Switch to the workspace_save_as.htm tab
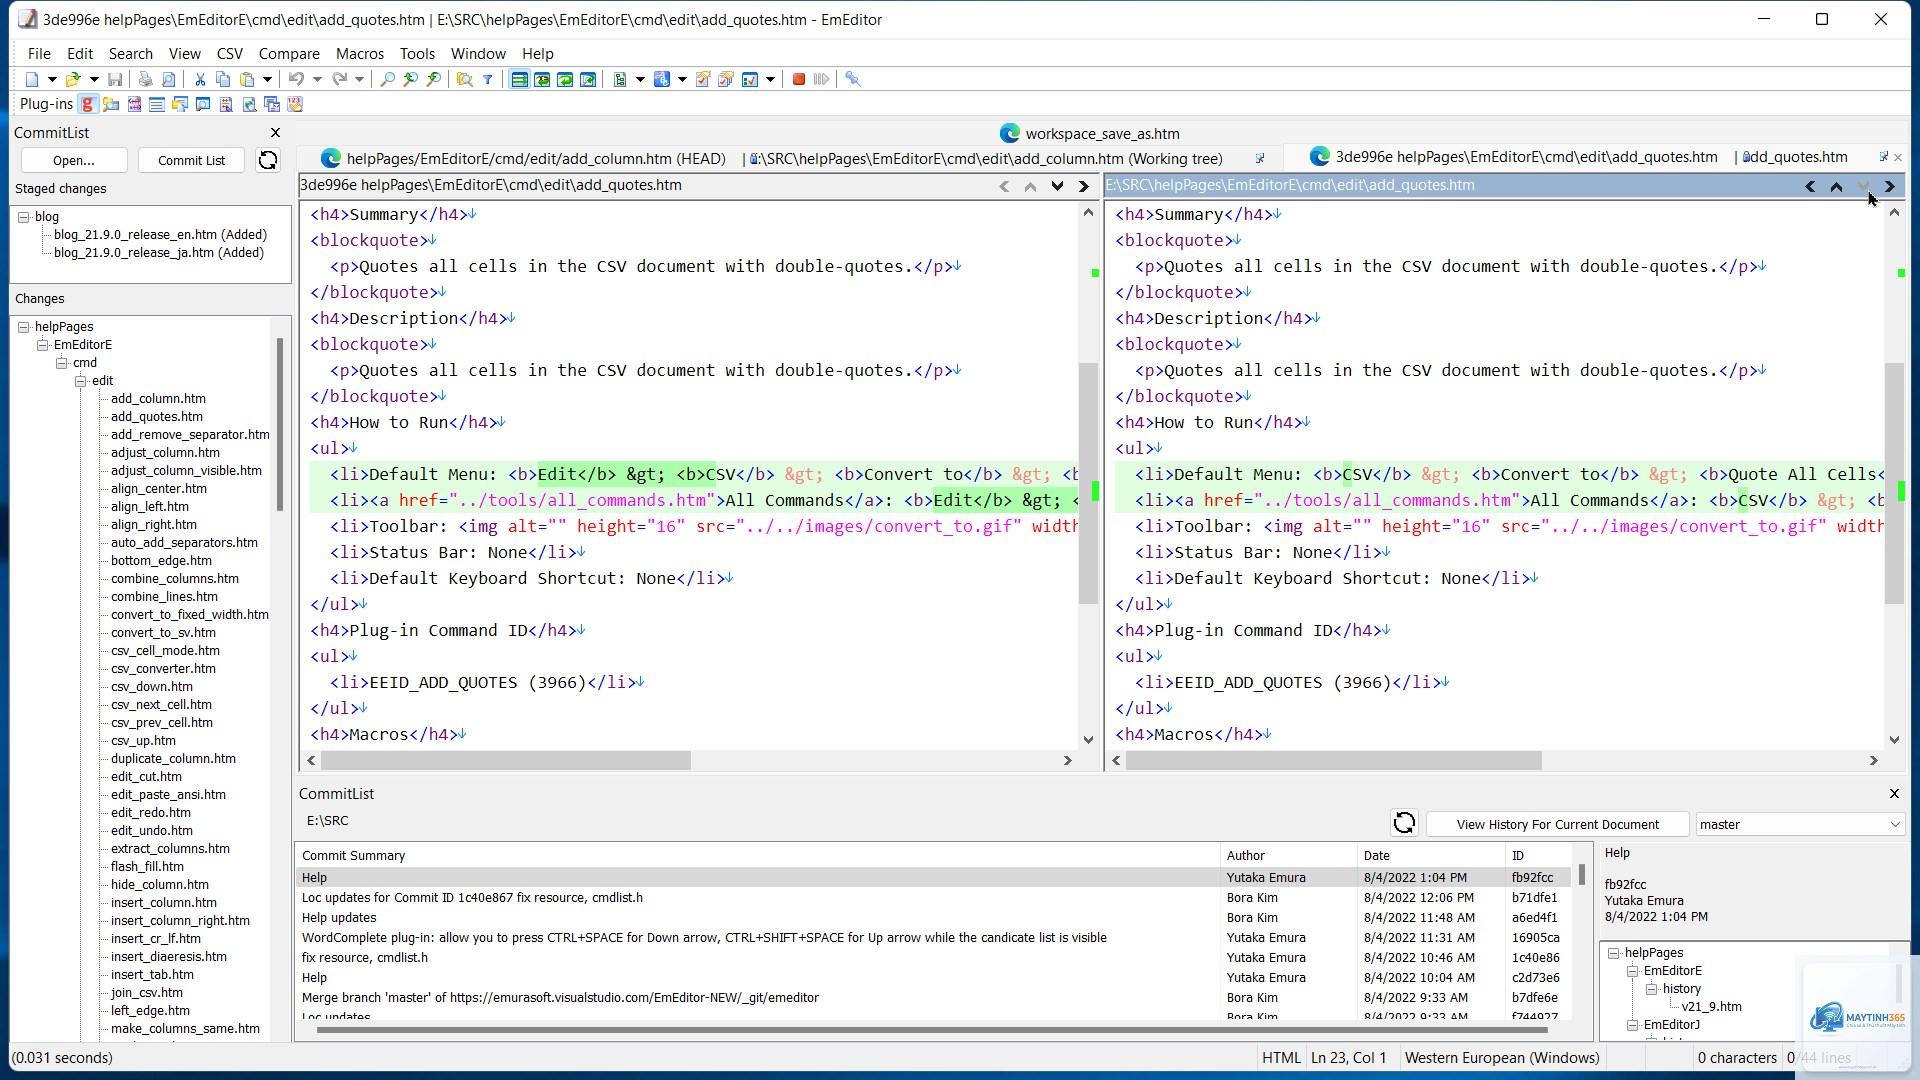This screenshot has width=1920, height=1080. [x=1090, y=133]
